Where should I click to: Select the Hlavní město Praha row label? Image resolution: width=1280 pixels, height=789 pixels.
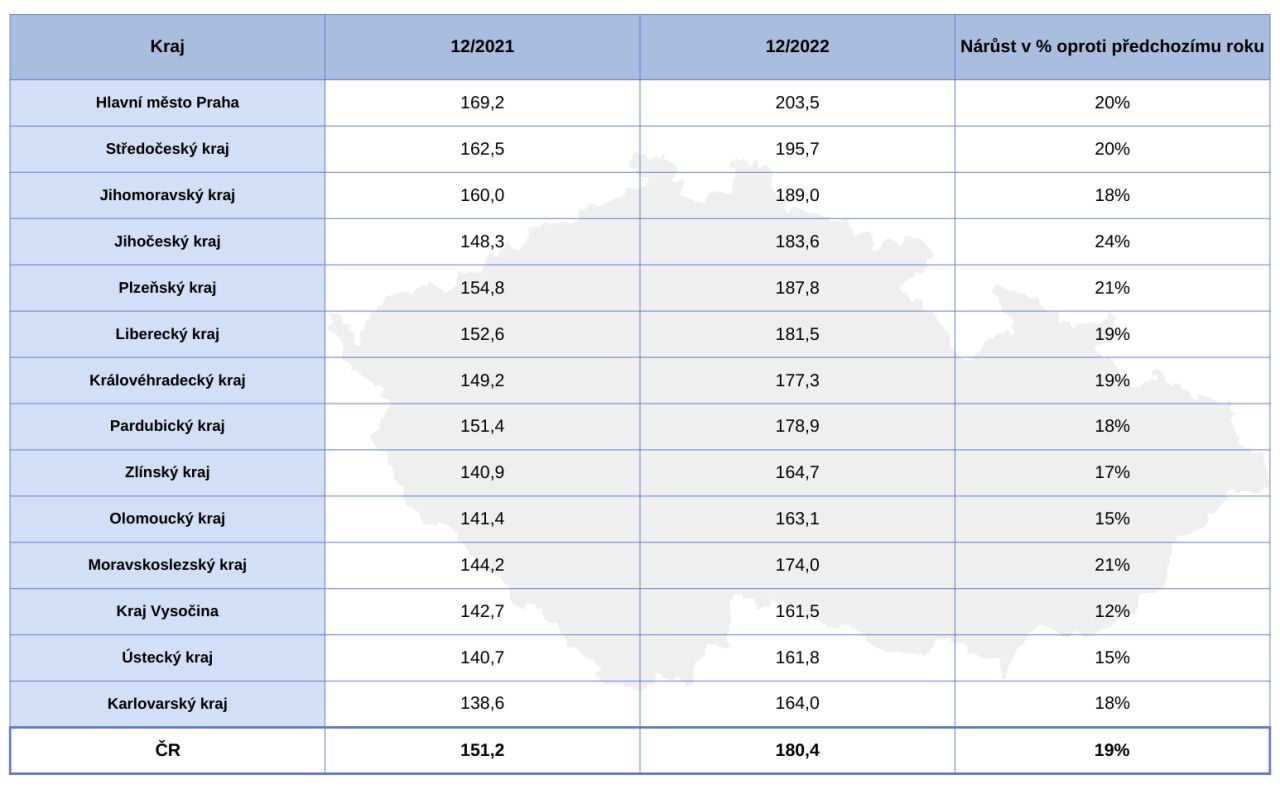[x=167, y=102]
